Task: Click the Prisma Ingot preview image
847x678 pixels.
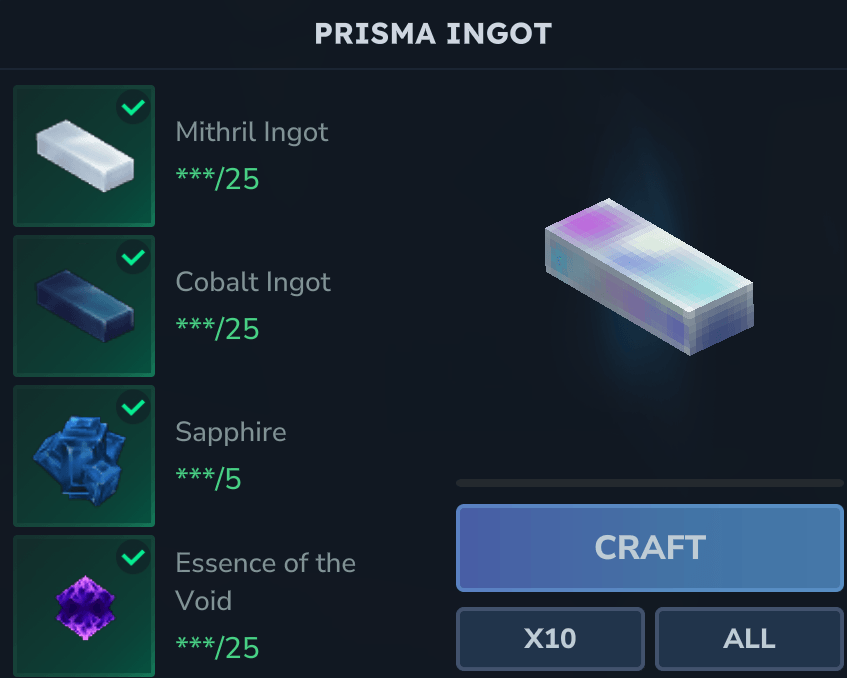Action: click(648, 277)
